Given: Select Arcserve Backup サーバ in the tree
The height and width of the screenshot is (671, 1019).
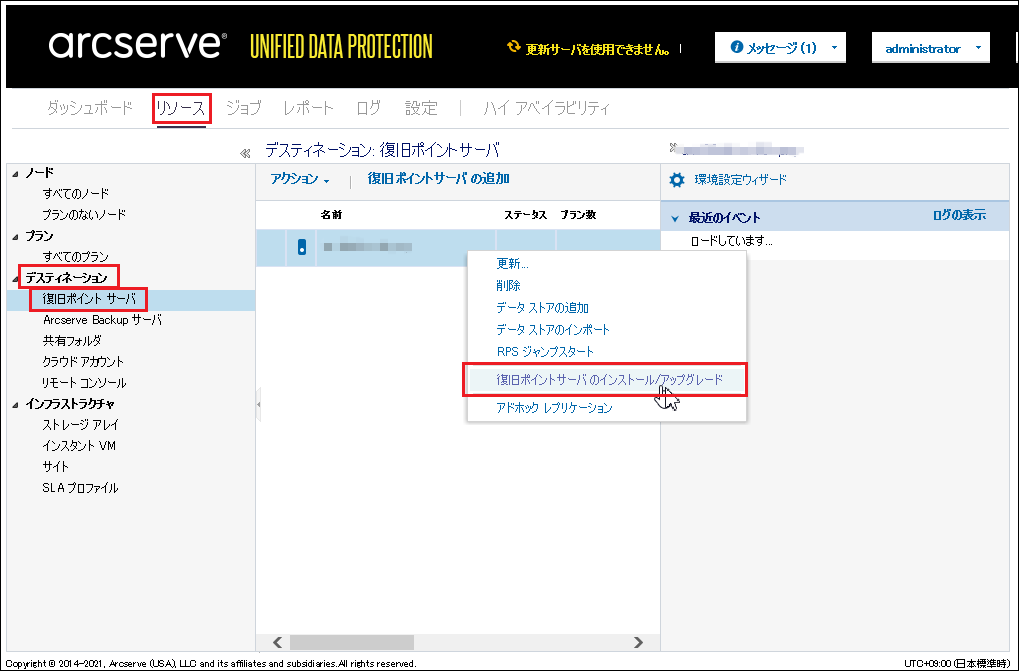Looking at the screenshot, I should pyautogui.click(x=103, y=320).
